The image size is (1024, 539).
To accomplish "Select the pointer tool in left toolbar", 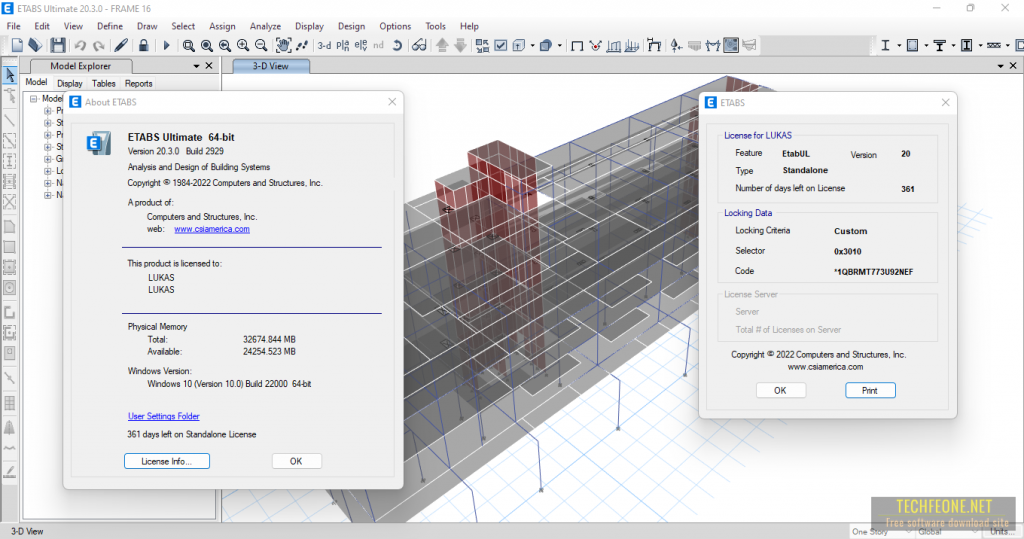I will pyautogui.click(x=10, y=75).
